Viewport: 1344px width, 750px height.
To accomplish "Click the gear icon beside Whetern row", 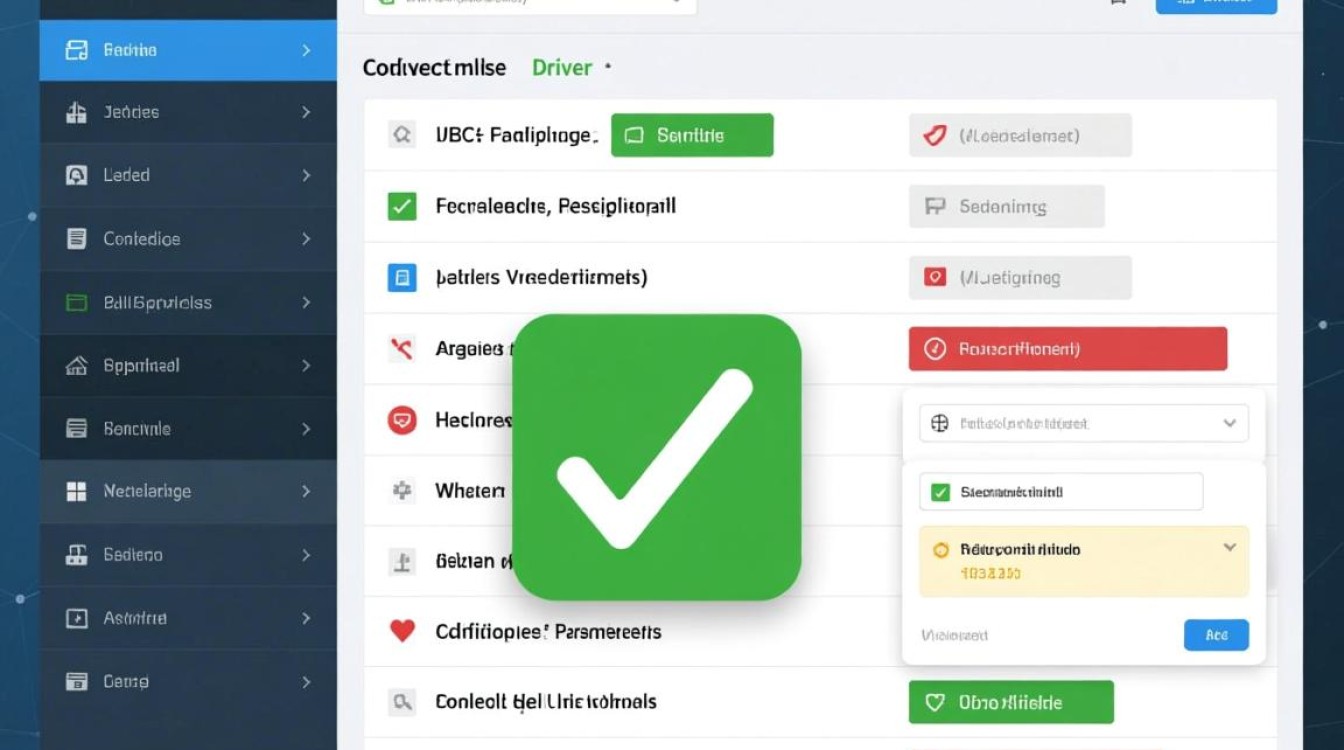I will [x=401, y=490].
